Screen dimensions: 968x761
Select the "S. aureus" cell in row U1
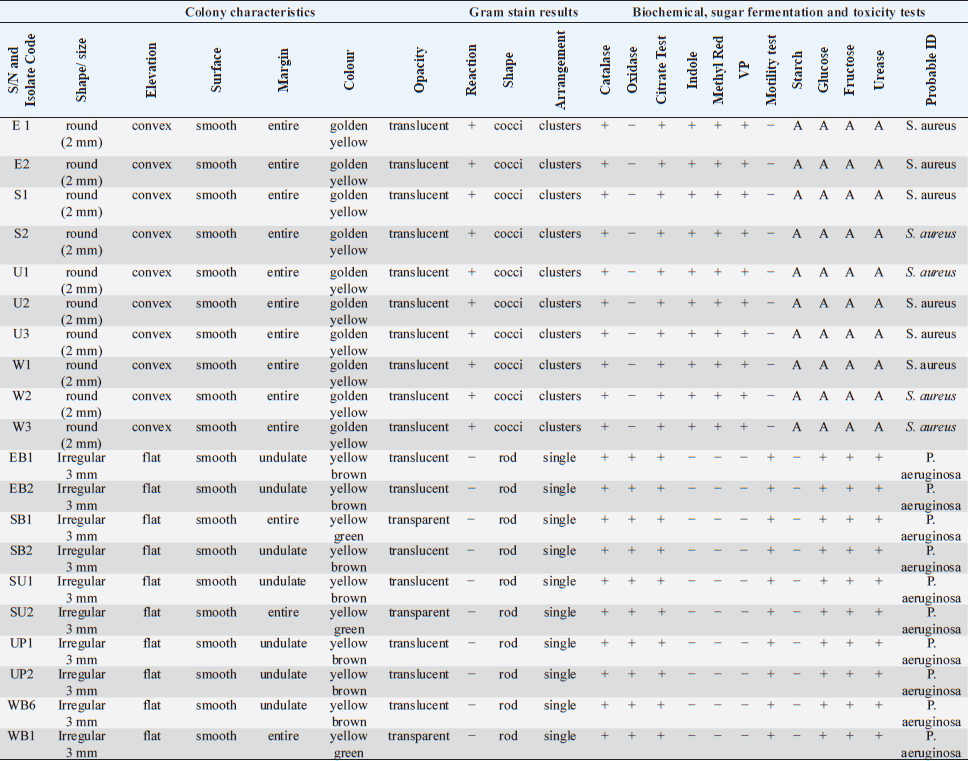[931, 272]
